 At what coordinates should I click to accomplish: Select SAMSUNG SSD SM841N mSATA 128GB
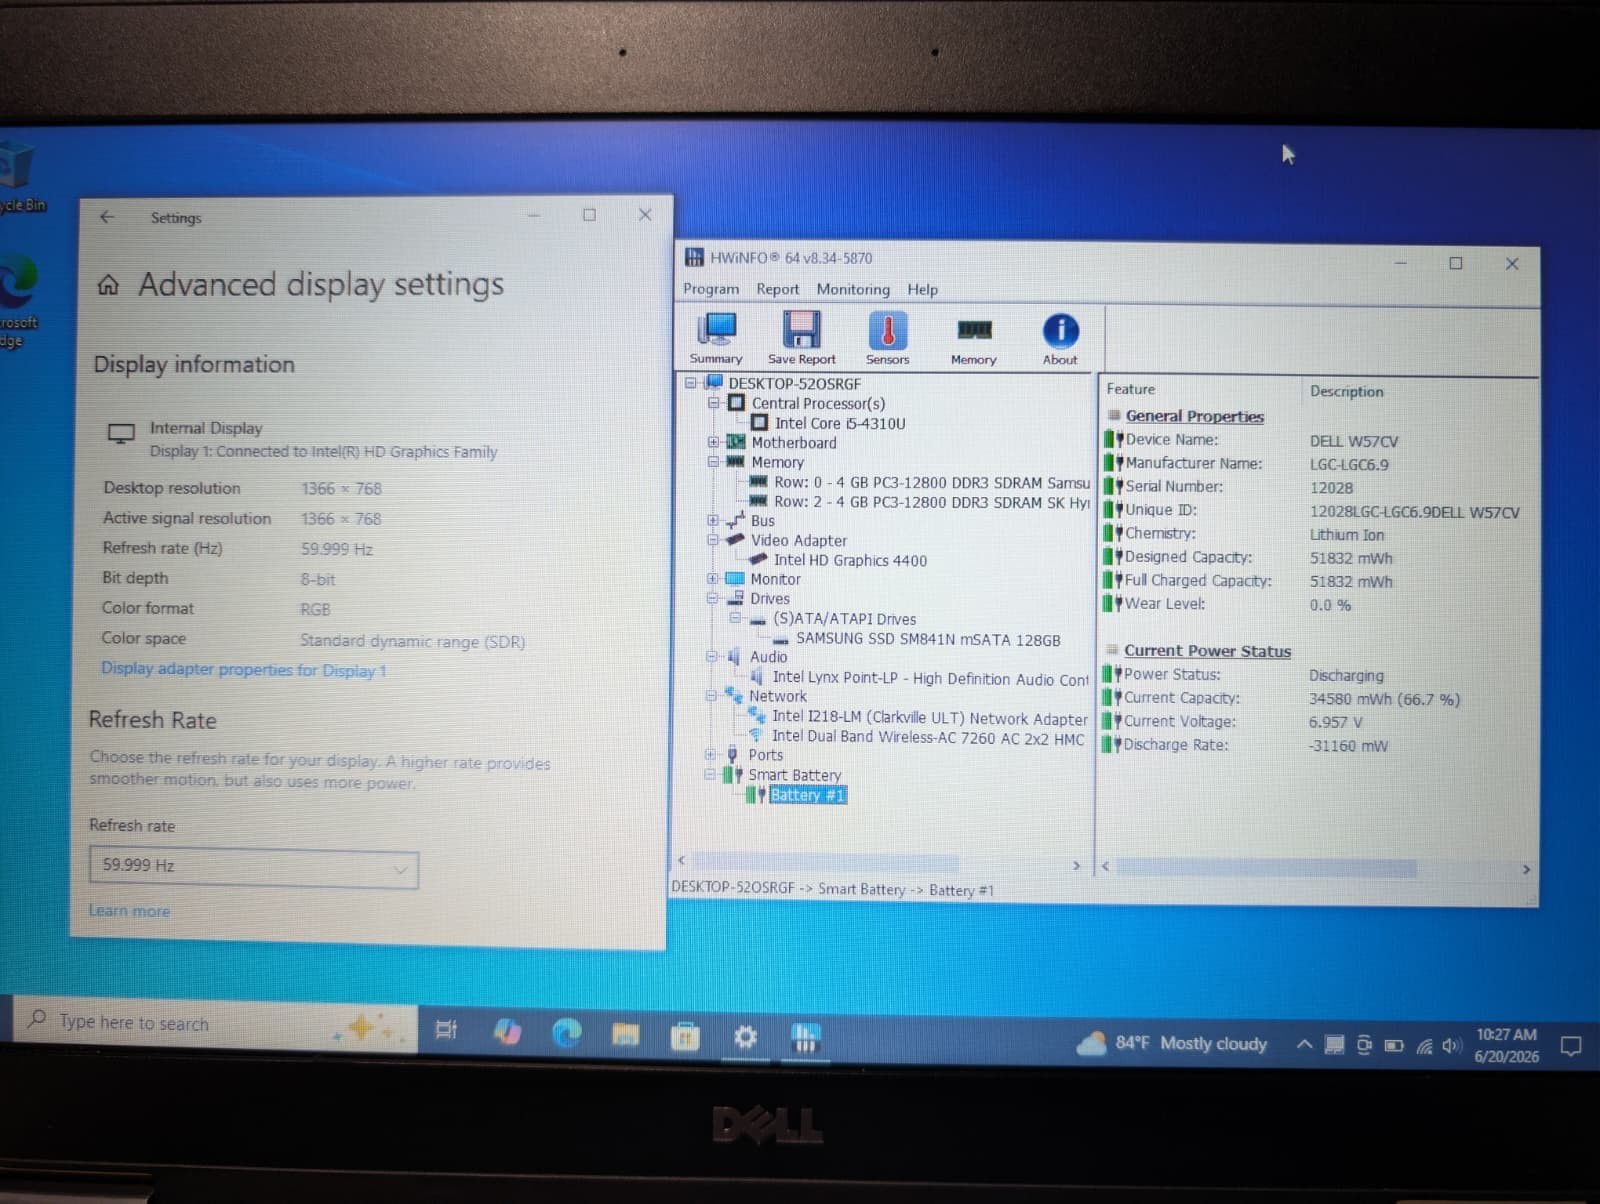coord(928,639)
